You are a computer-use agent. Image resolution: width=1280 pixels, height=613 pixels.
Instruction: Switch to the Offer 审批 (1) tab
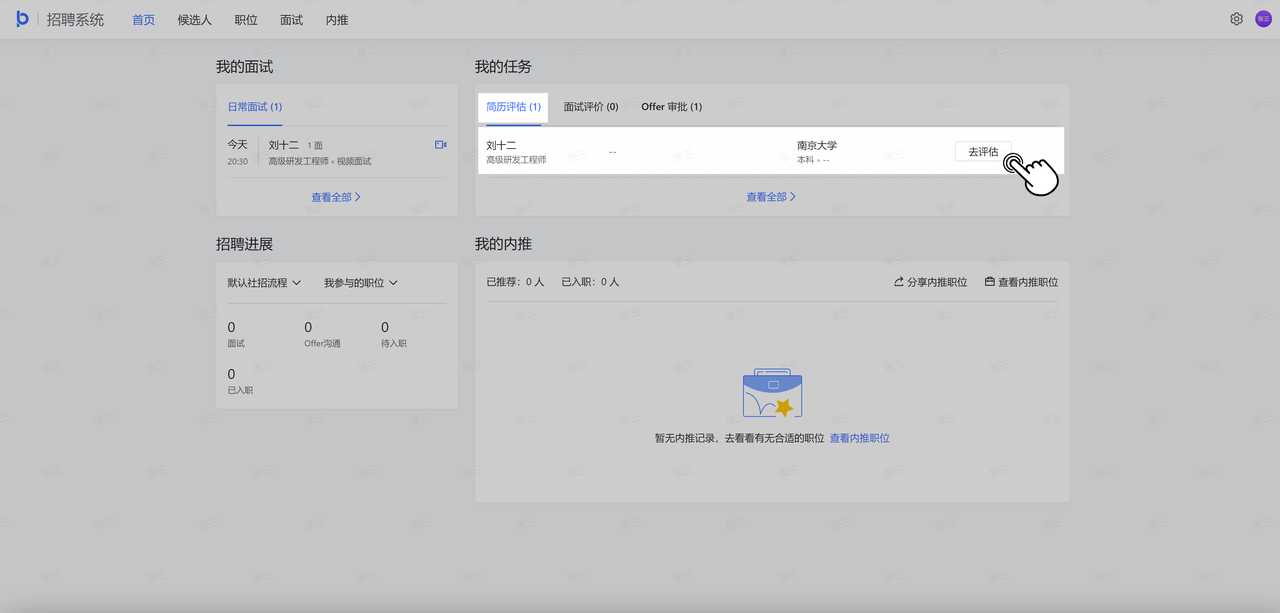click(671, 107)
